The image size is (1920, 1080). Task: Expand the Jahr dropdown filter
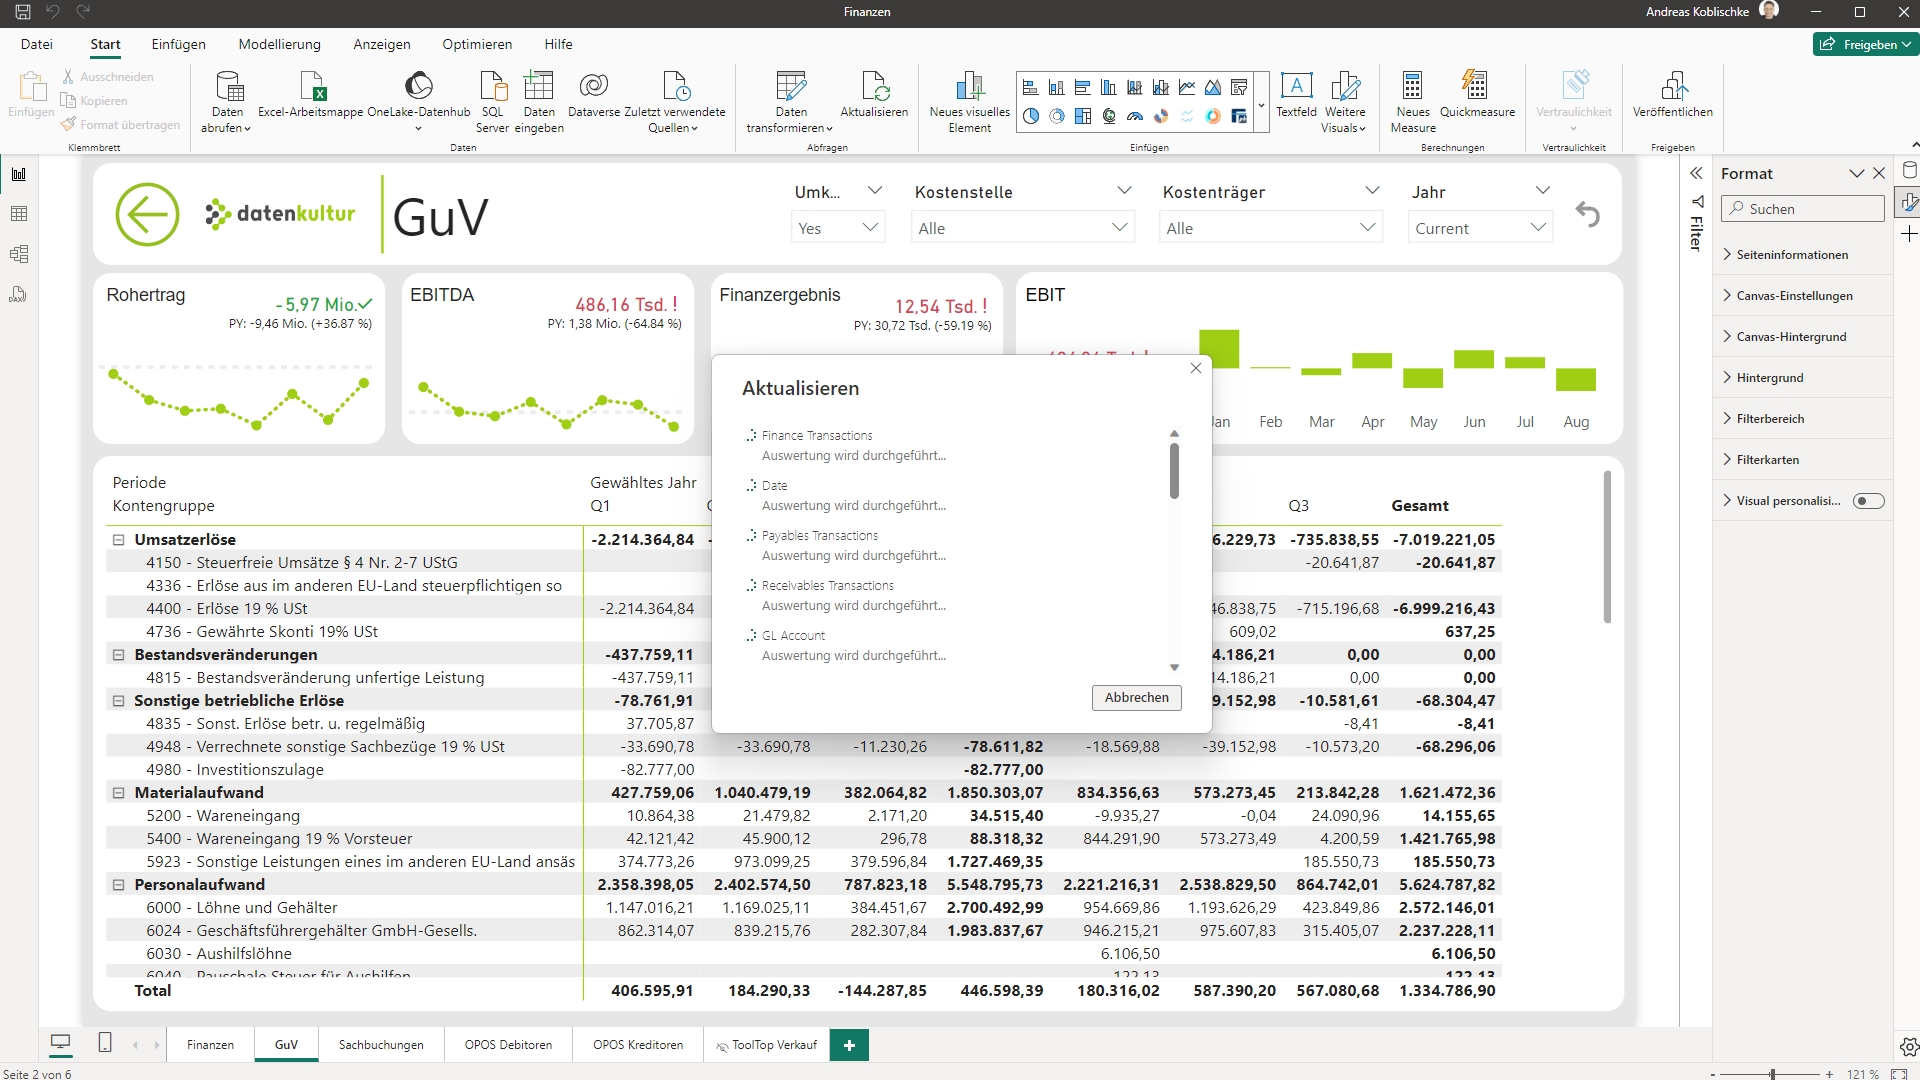click(x=1538, y=227)
